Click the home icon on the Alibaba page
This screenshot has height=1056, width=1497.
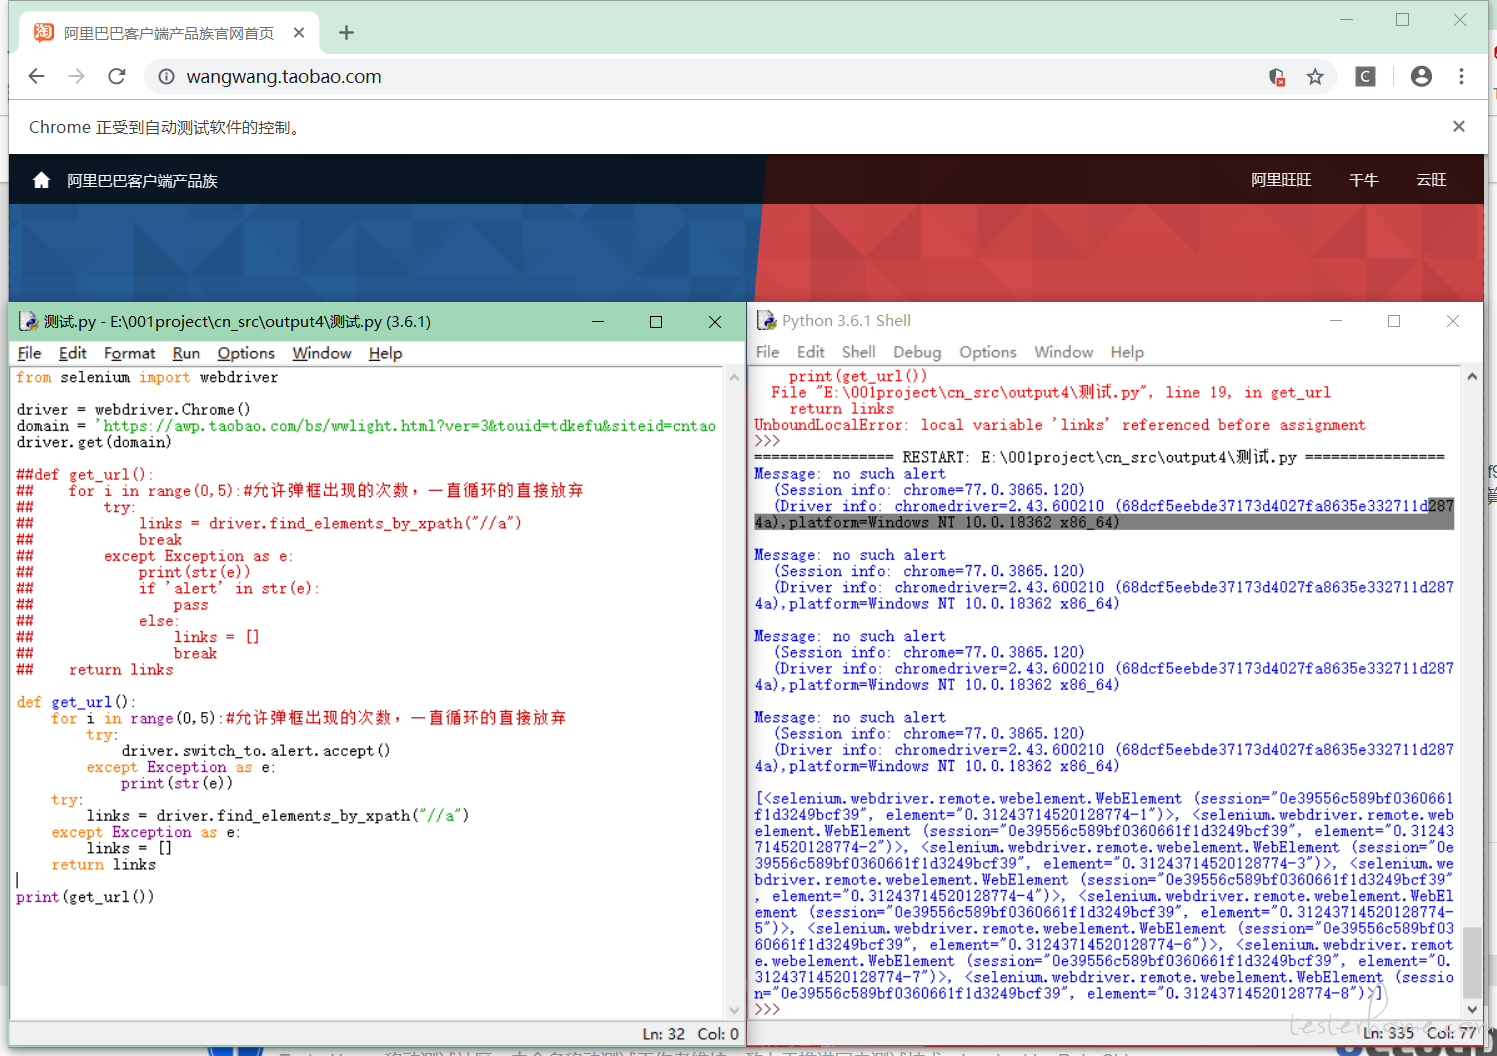41,180
